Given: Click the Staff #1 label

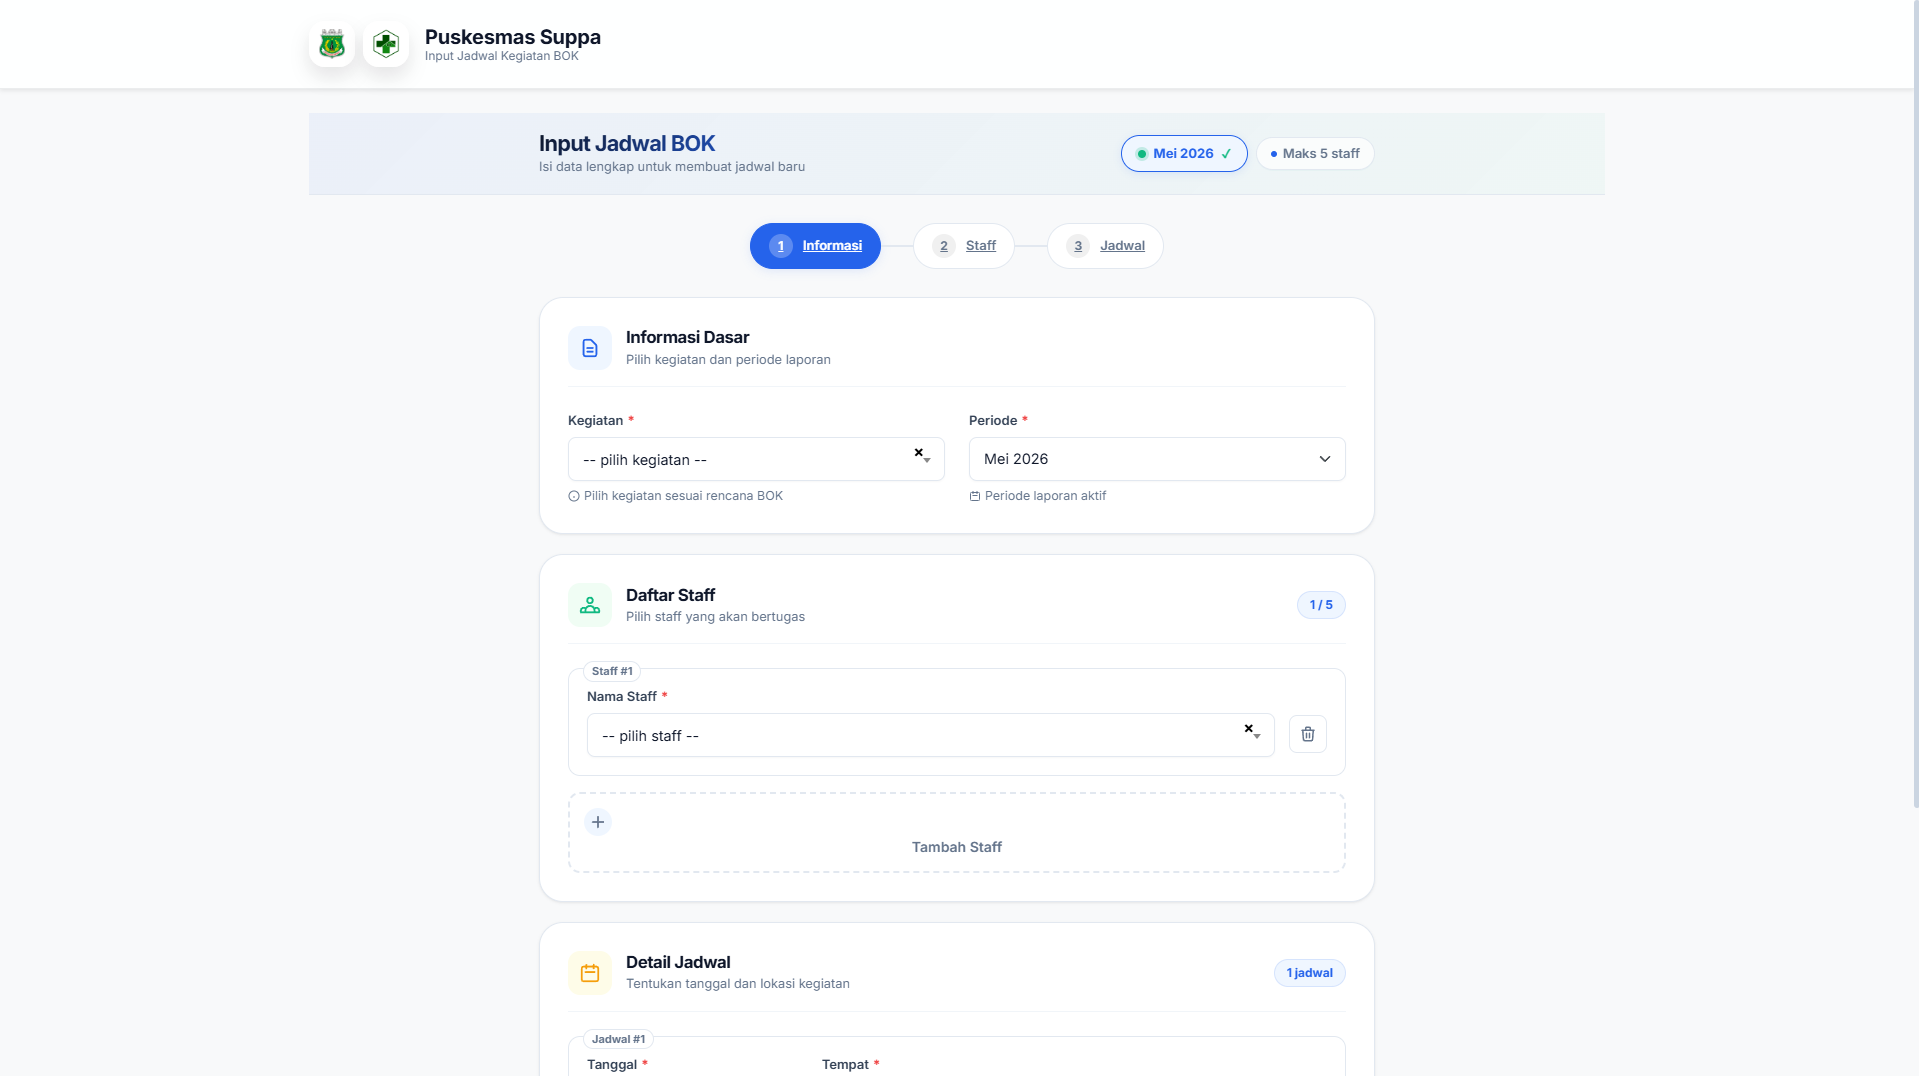Looking at the screenshot, I should point(612,672).
